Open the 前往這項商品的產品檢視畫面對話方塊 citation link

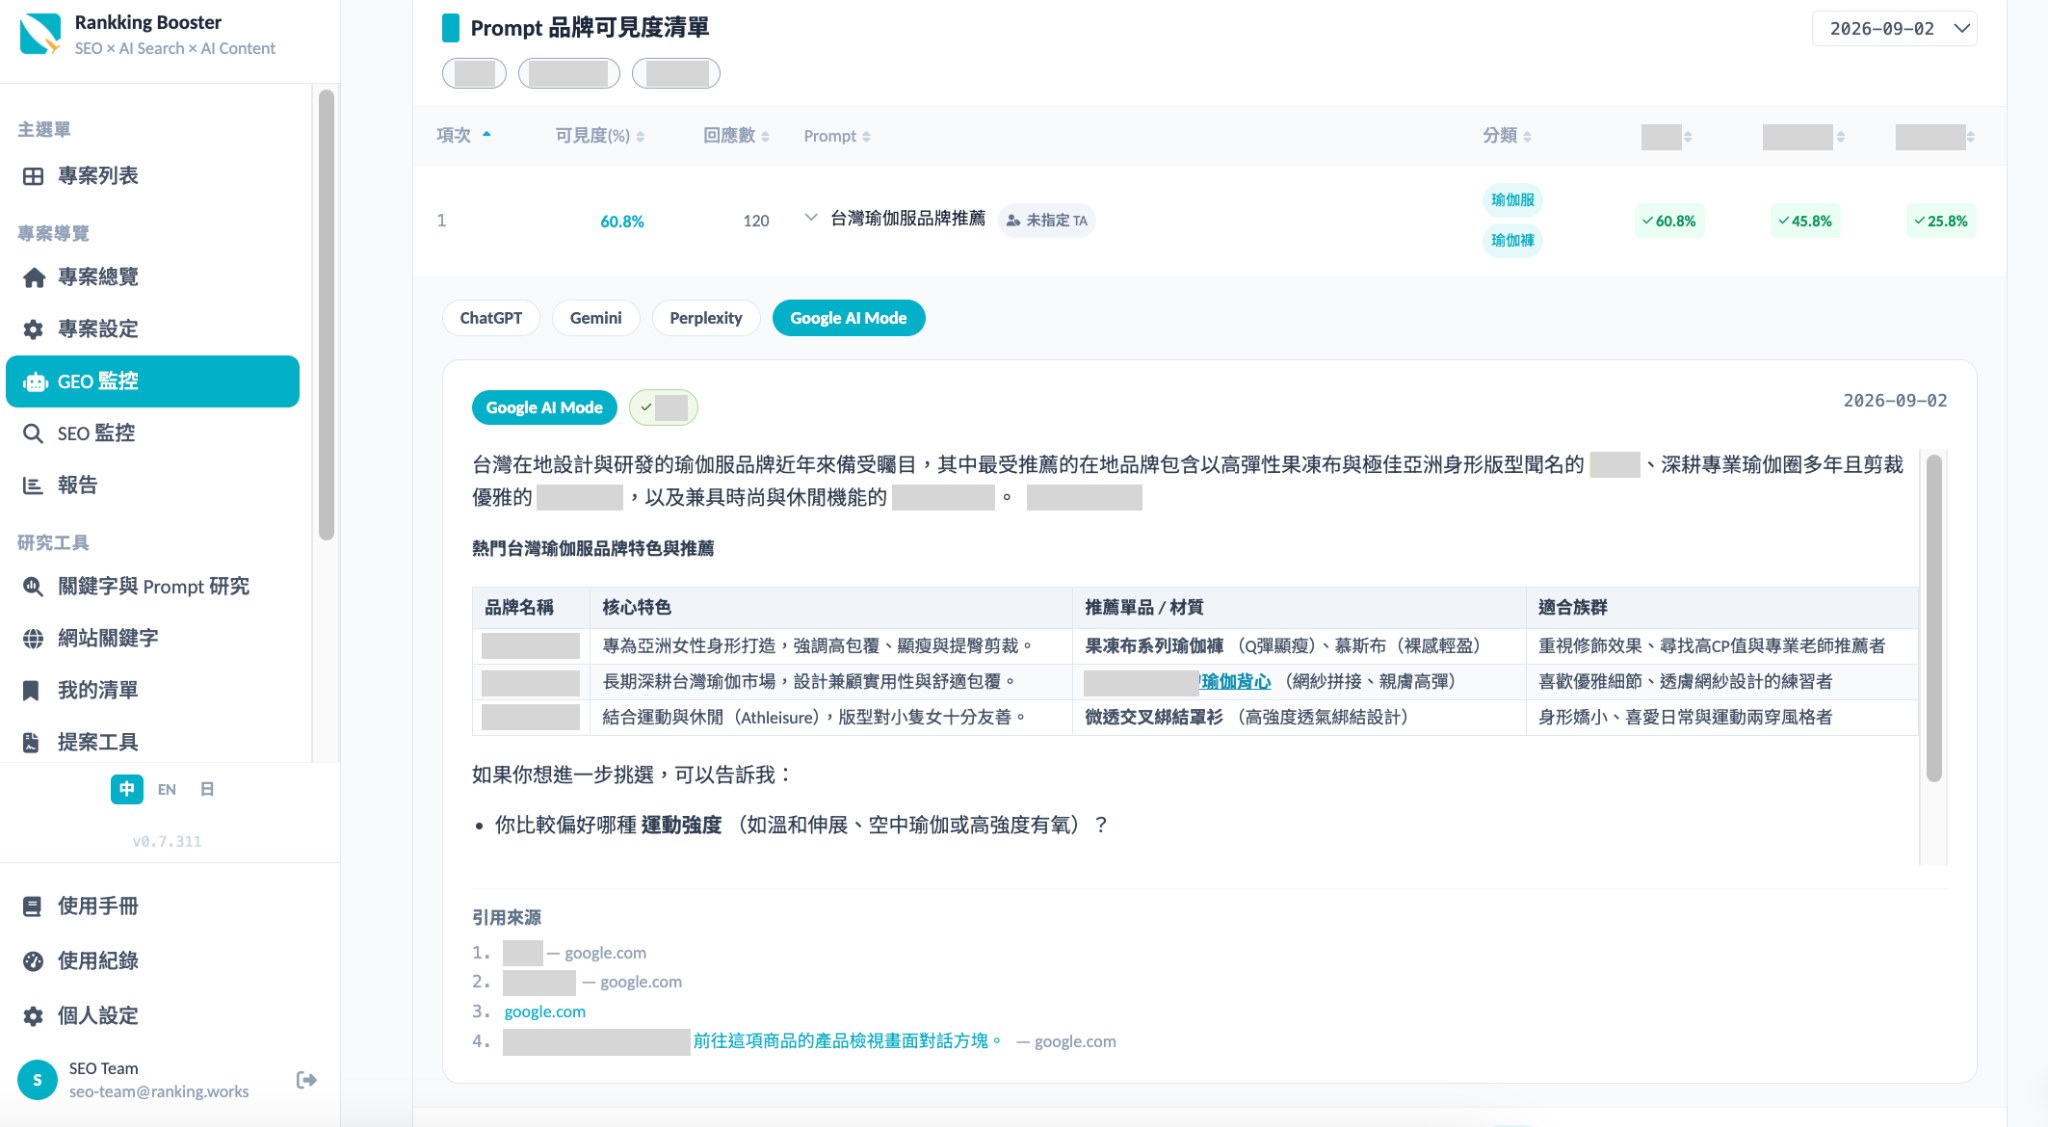pyautogui.click(x=847, y=1041)
